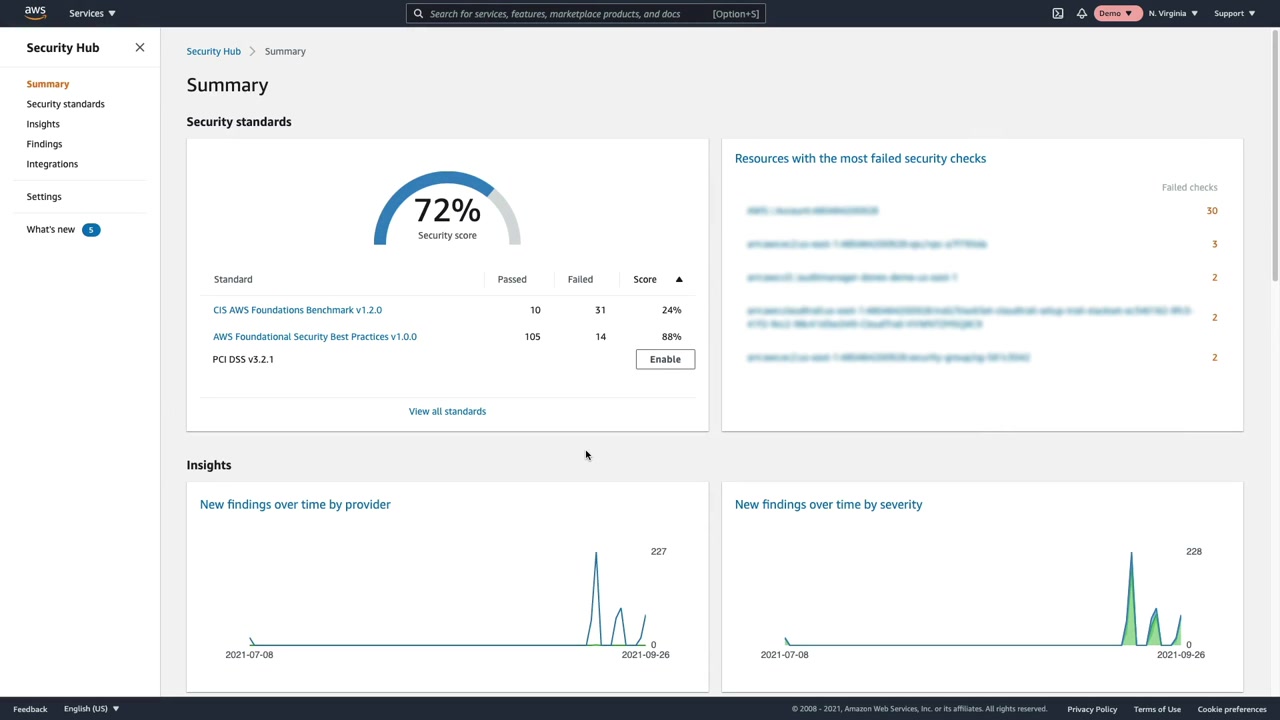
Task: Enable the PCI DSS v3.2.1 standard
Action: click(665, 359)
